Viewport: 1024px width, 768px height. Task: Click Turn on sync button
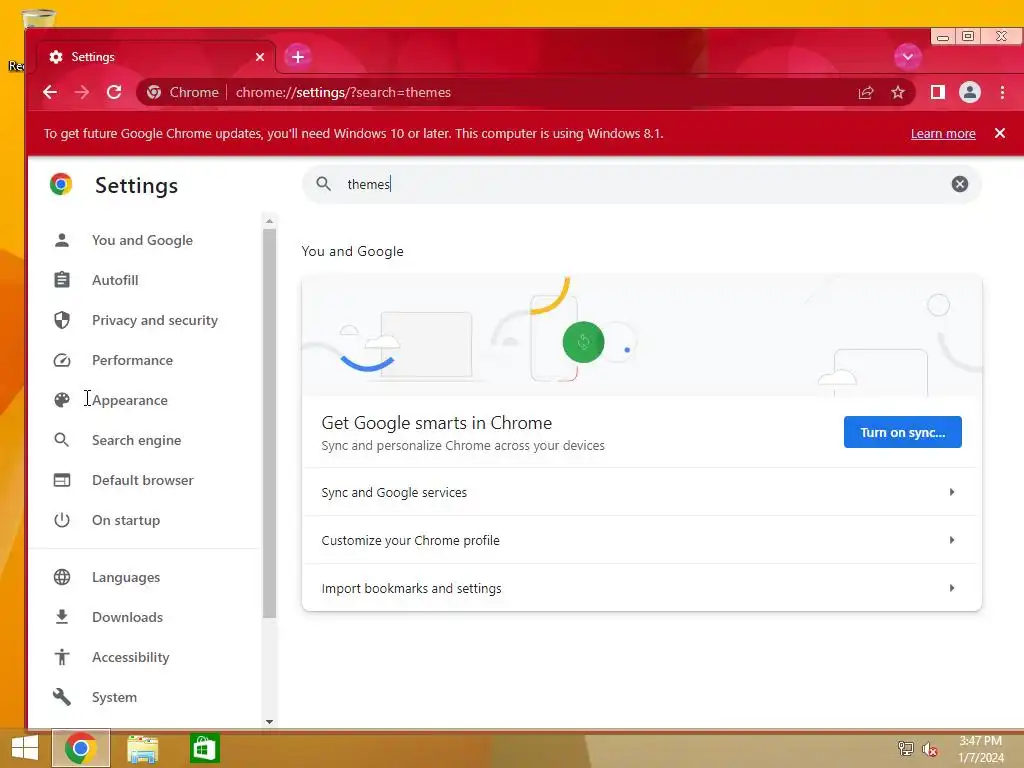click(x=903, y=432)
